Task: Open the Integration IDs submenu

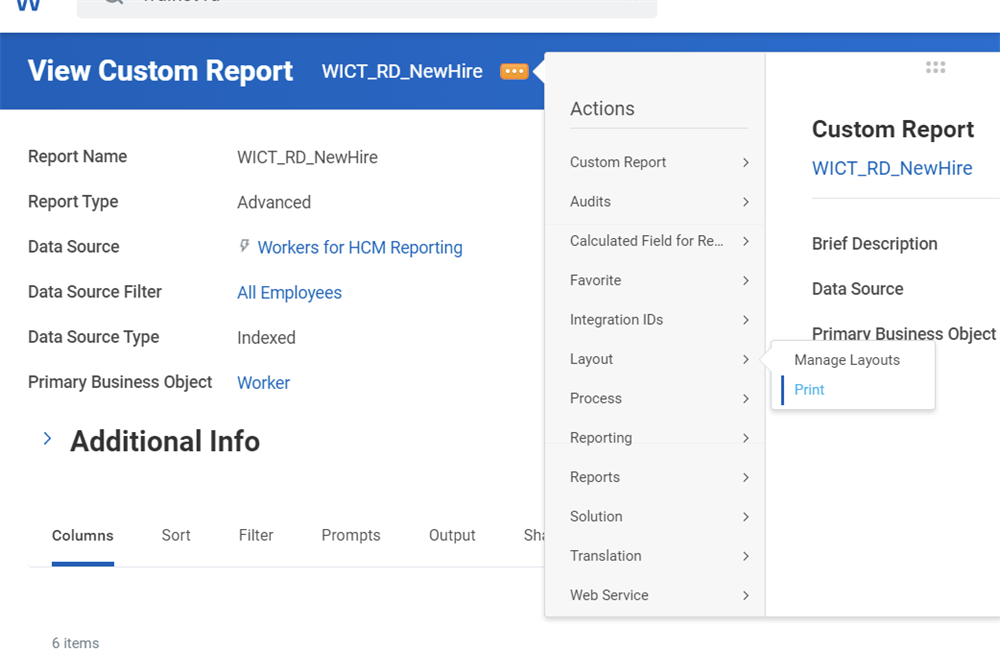Action: 659,320
